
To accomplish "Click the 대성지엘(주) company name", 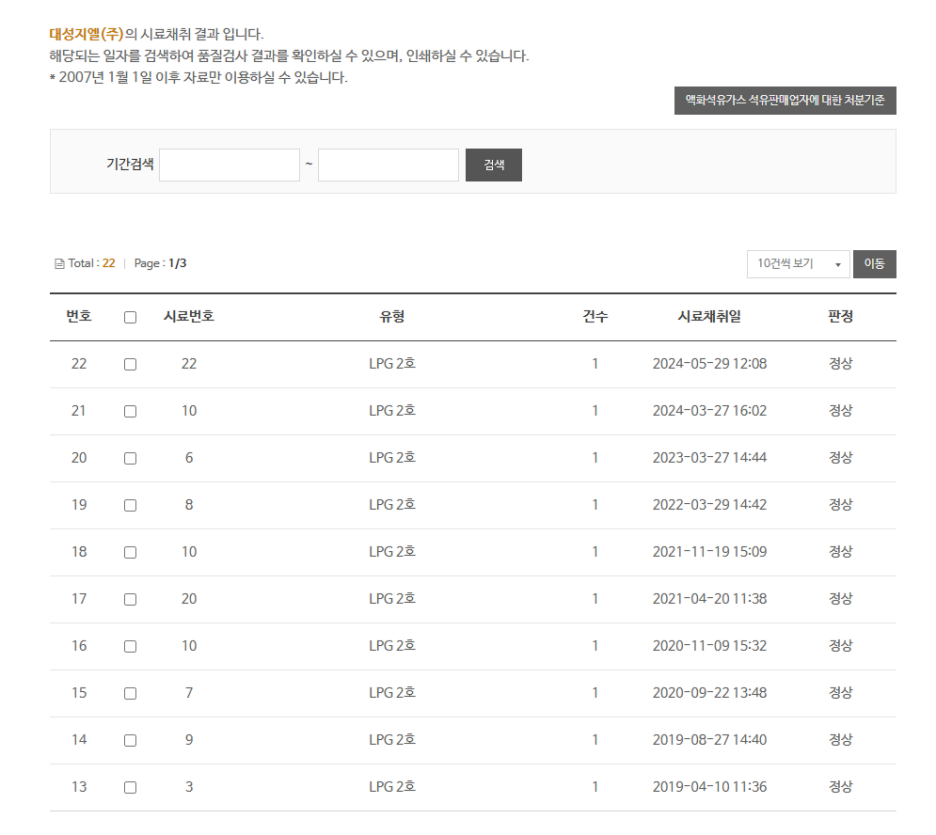I will (86, 34).
